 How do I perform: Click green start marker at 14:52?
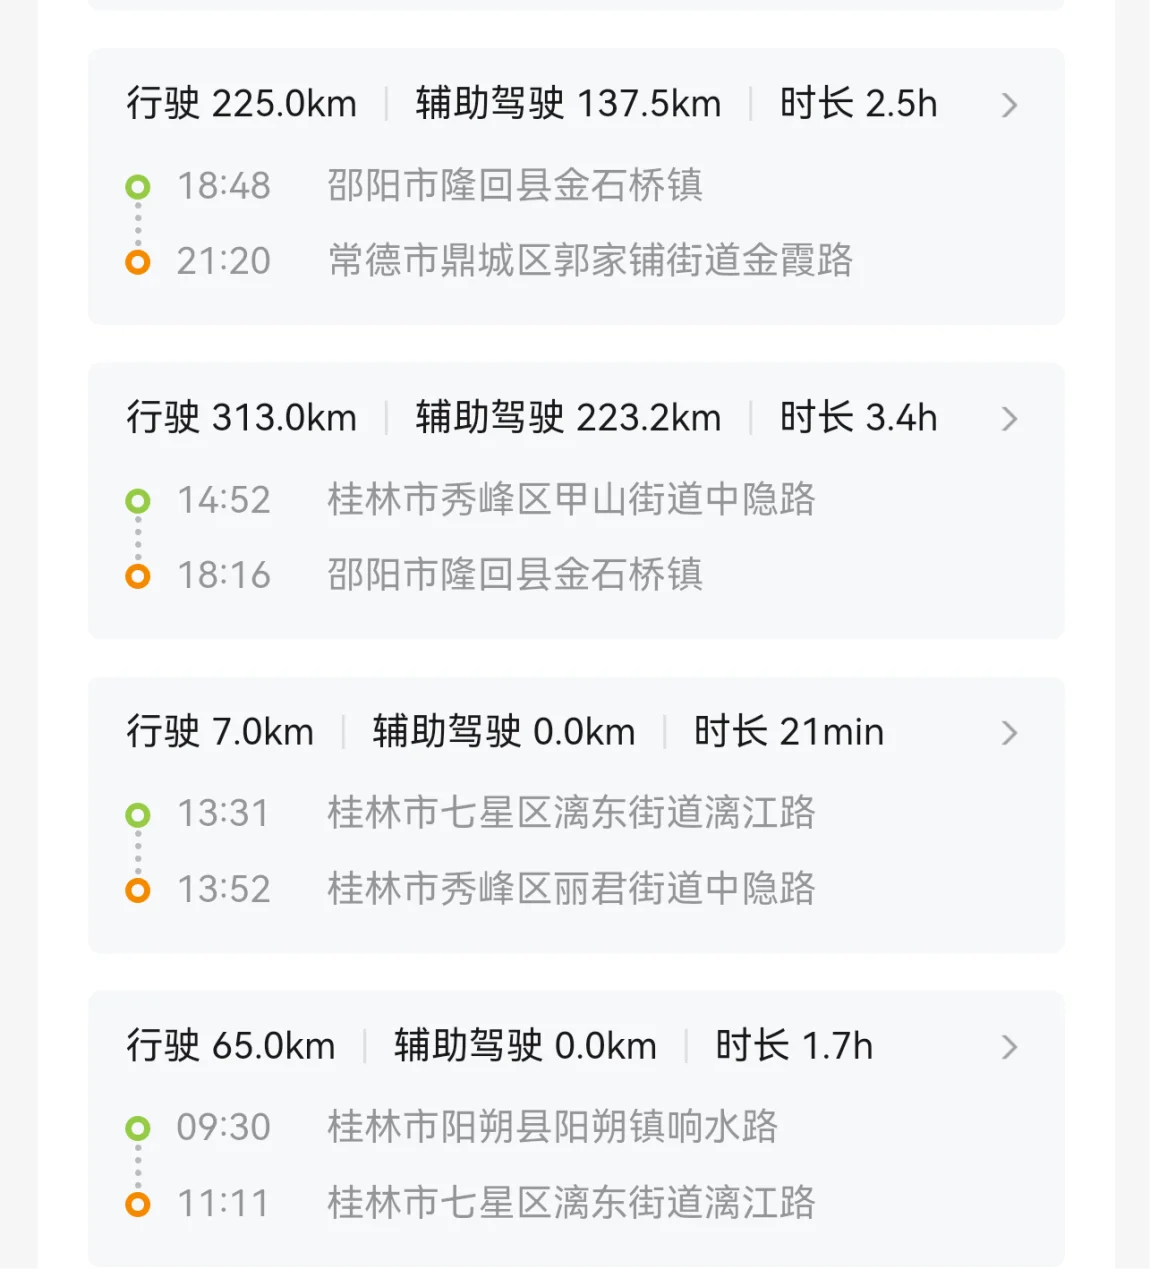(138, 501)
